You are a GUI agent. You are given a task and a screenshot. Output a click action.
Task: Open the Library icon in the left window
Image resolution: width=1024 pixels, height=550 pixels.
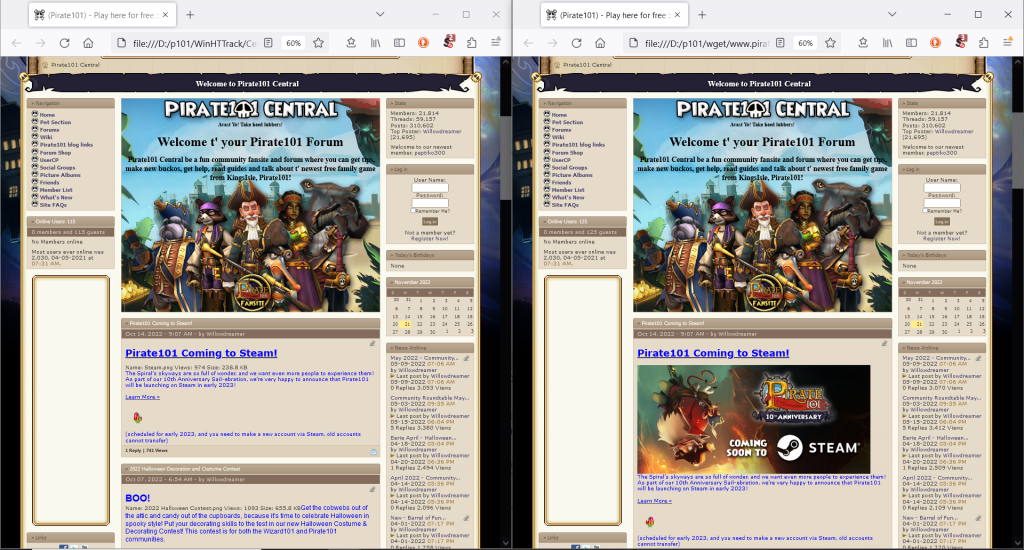pyautogui.click(x=376, y=43)
